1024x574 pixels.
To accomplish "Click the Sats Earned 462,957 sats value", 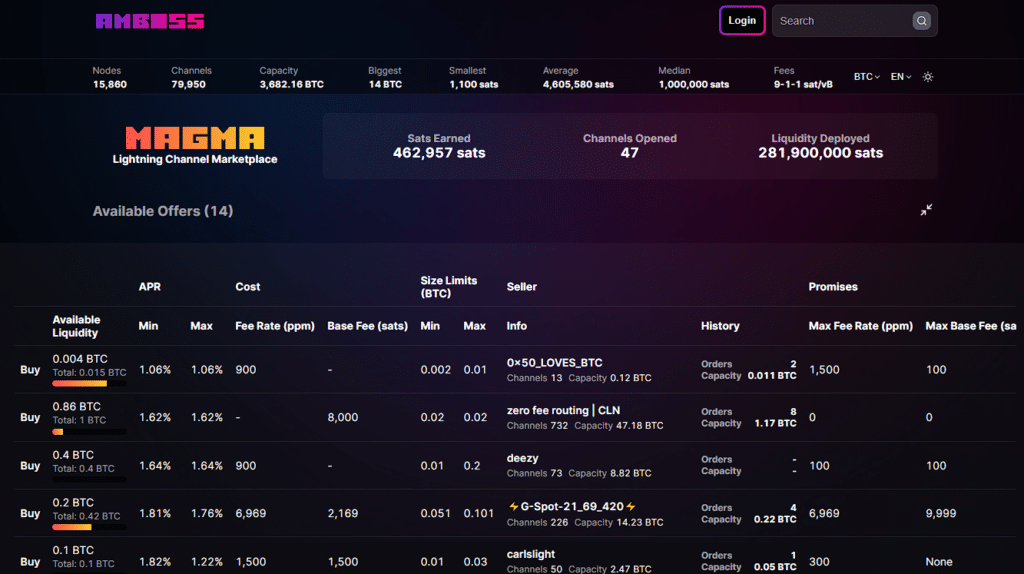I will (x=439, y=153).
